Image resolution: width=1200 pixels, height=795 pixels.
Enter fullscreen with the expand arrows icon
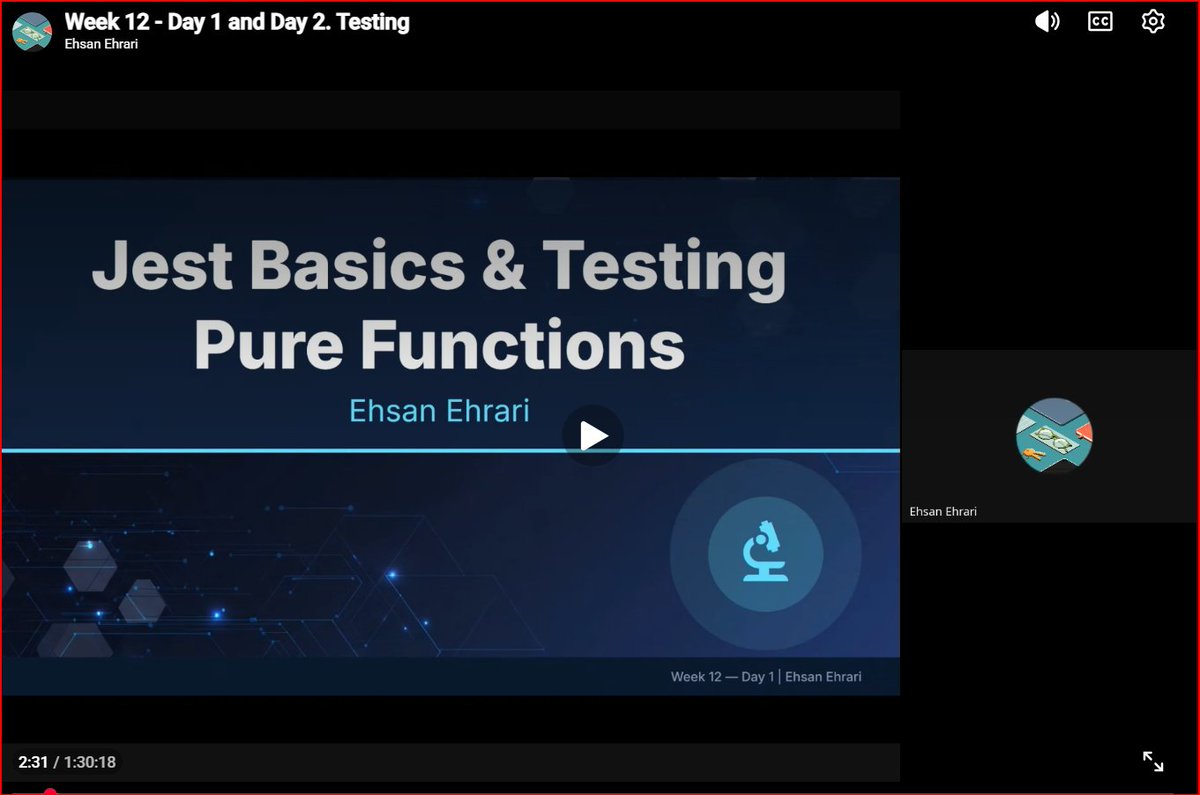click(1153, 762)
